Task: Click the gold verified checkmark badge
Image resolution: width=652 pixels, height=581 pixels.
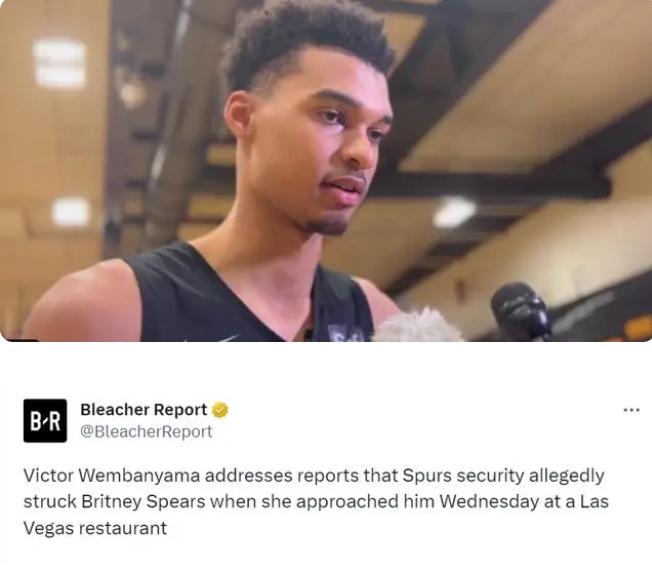Action: click(x=220, y=410)
